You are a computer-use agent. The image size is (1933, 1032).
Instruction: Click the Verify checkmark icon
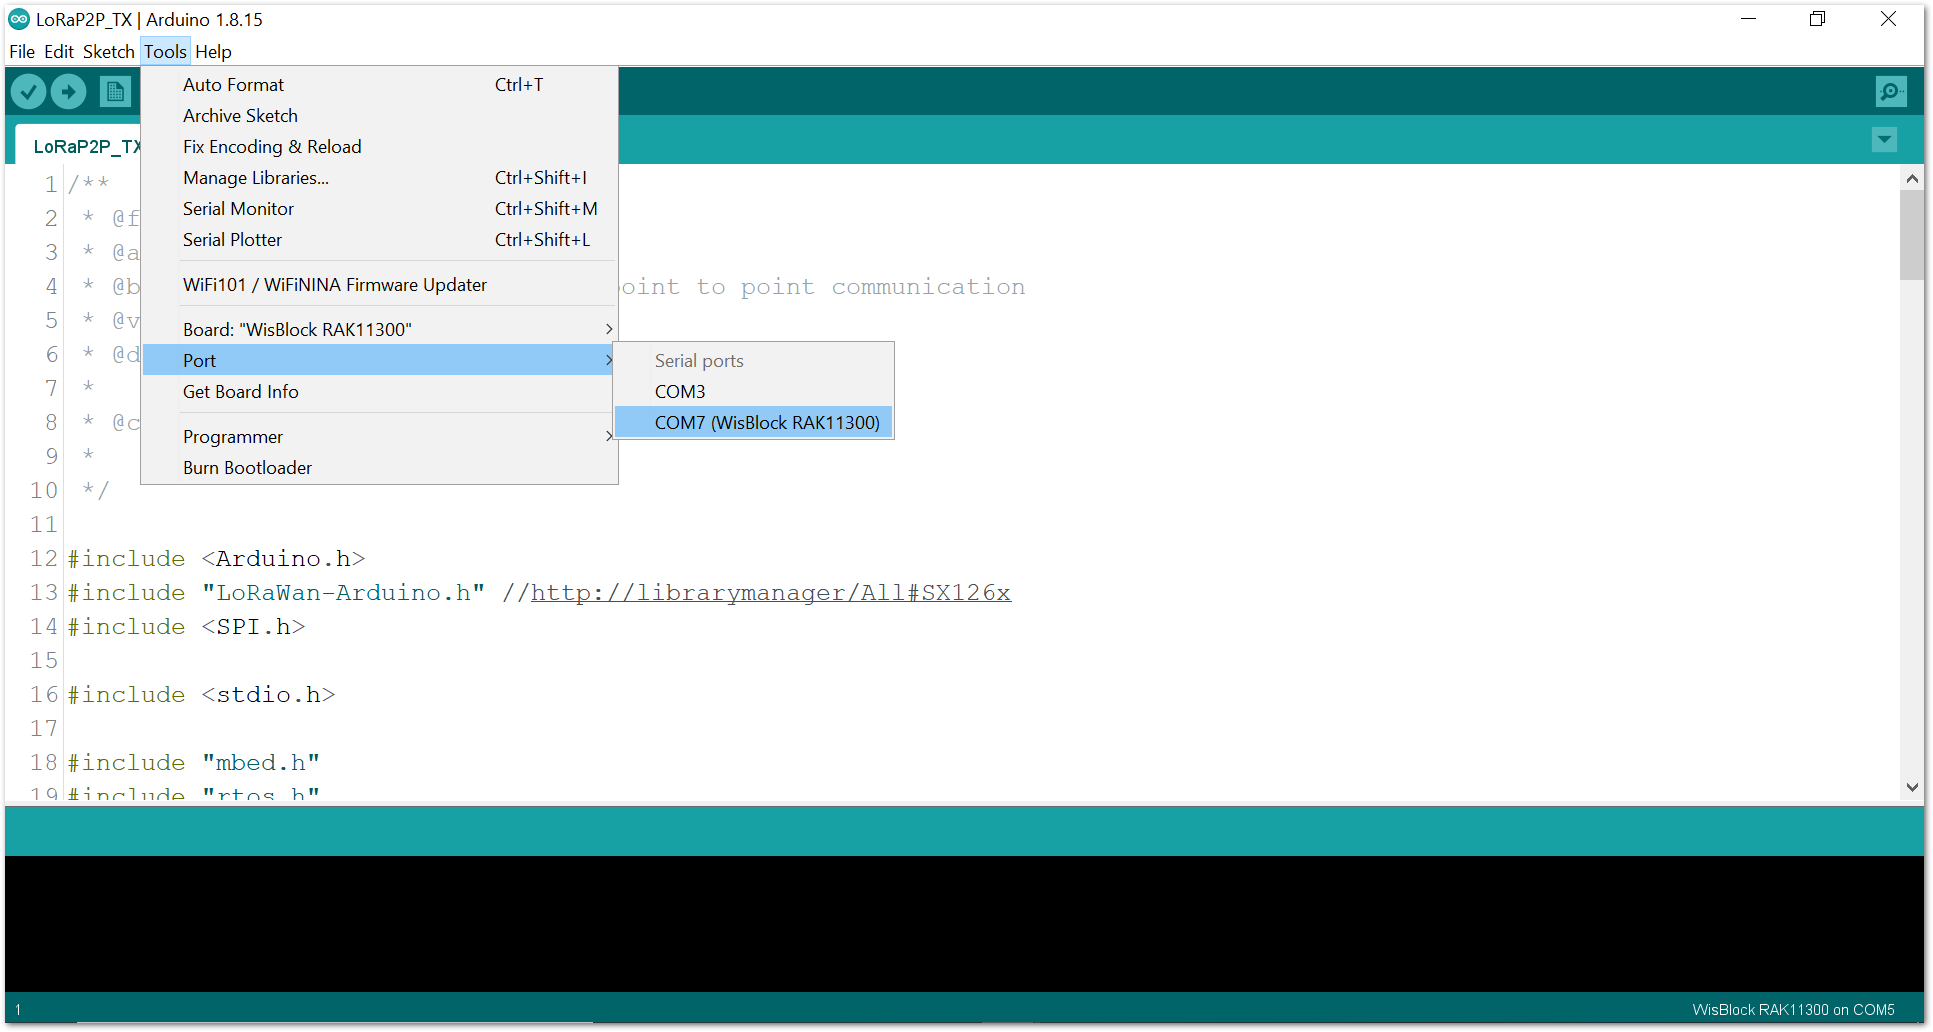click(x=29, y=92)
